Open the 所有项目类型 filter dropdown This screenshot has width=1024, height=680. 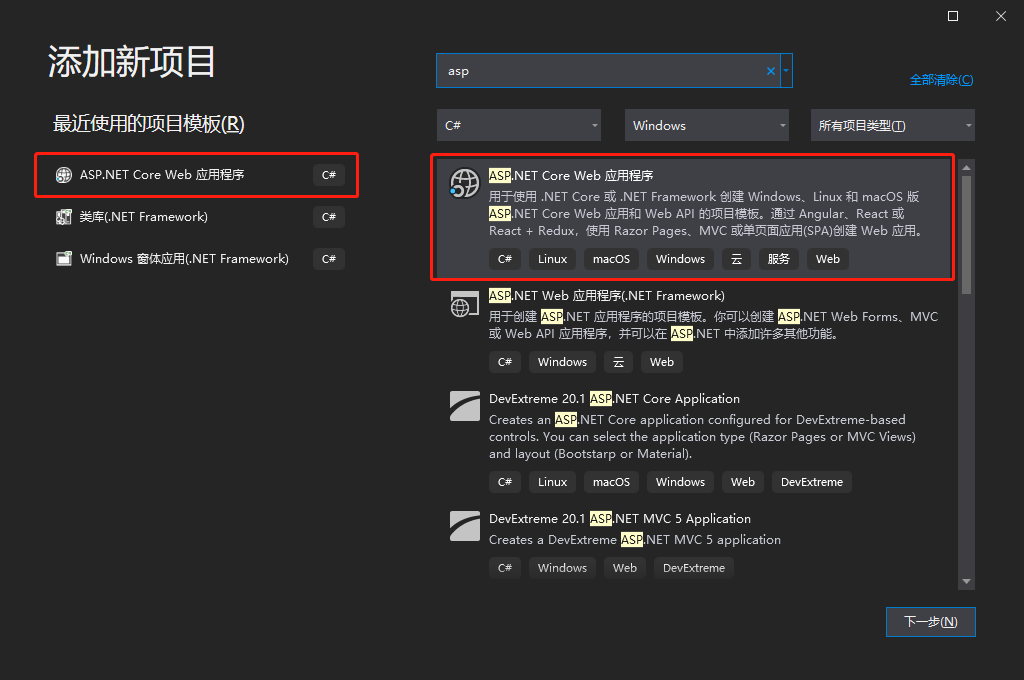(x=893, y=125)
